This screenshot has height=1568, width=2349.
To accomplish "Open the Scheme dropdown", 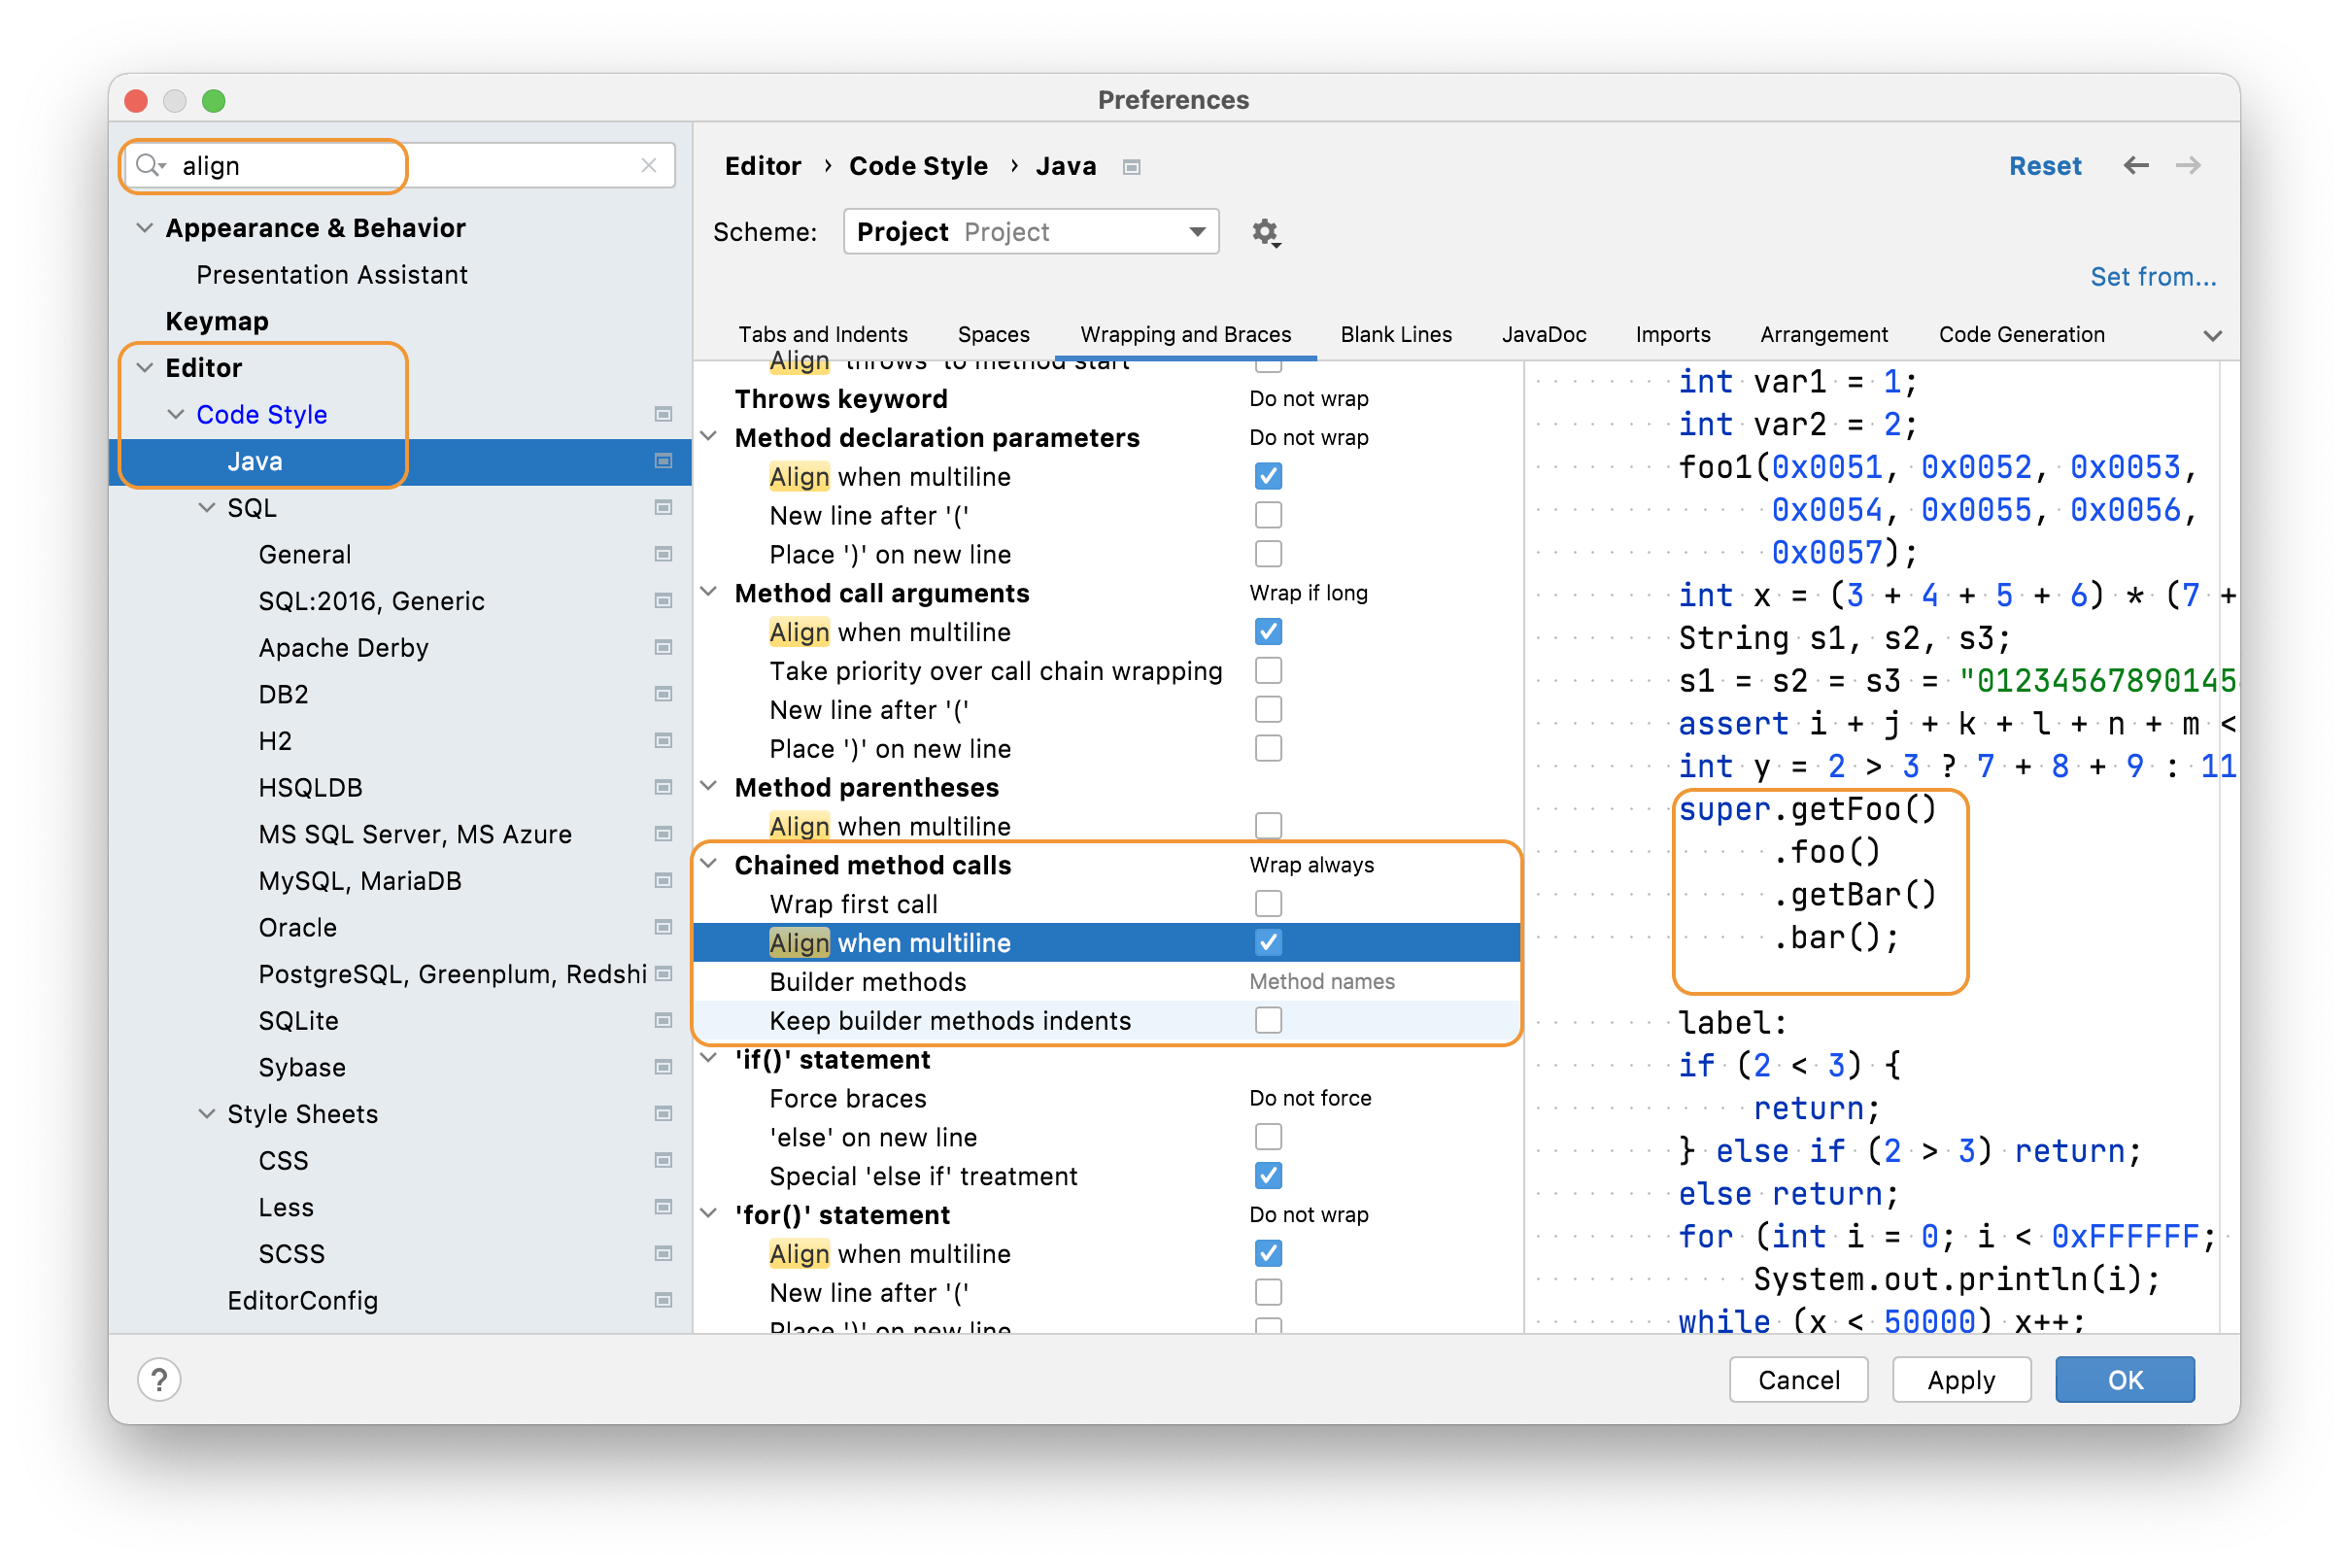I will point(1030,232).
